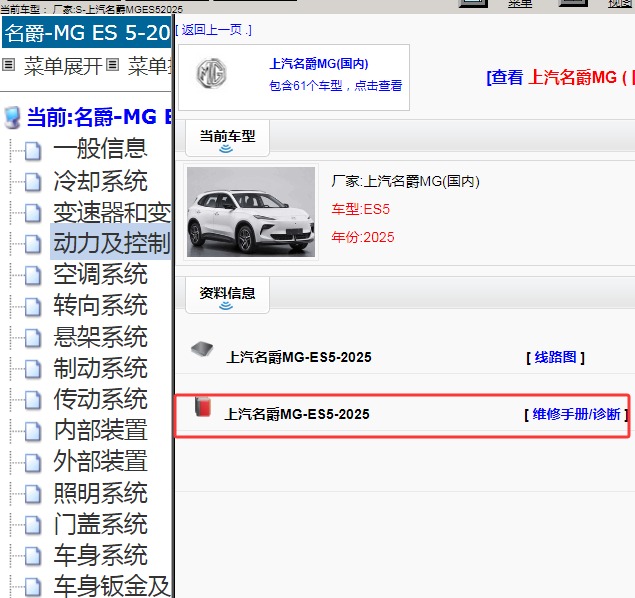Click the gray book icon for 线路图 row
The image size is (635, 598).
point(202,349)
